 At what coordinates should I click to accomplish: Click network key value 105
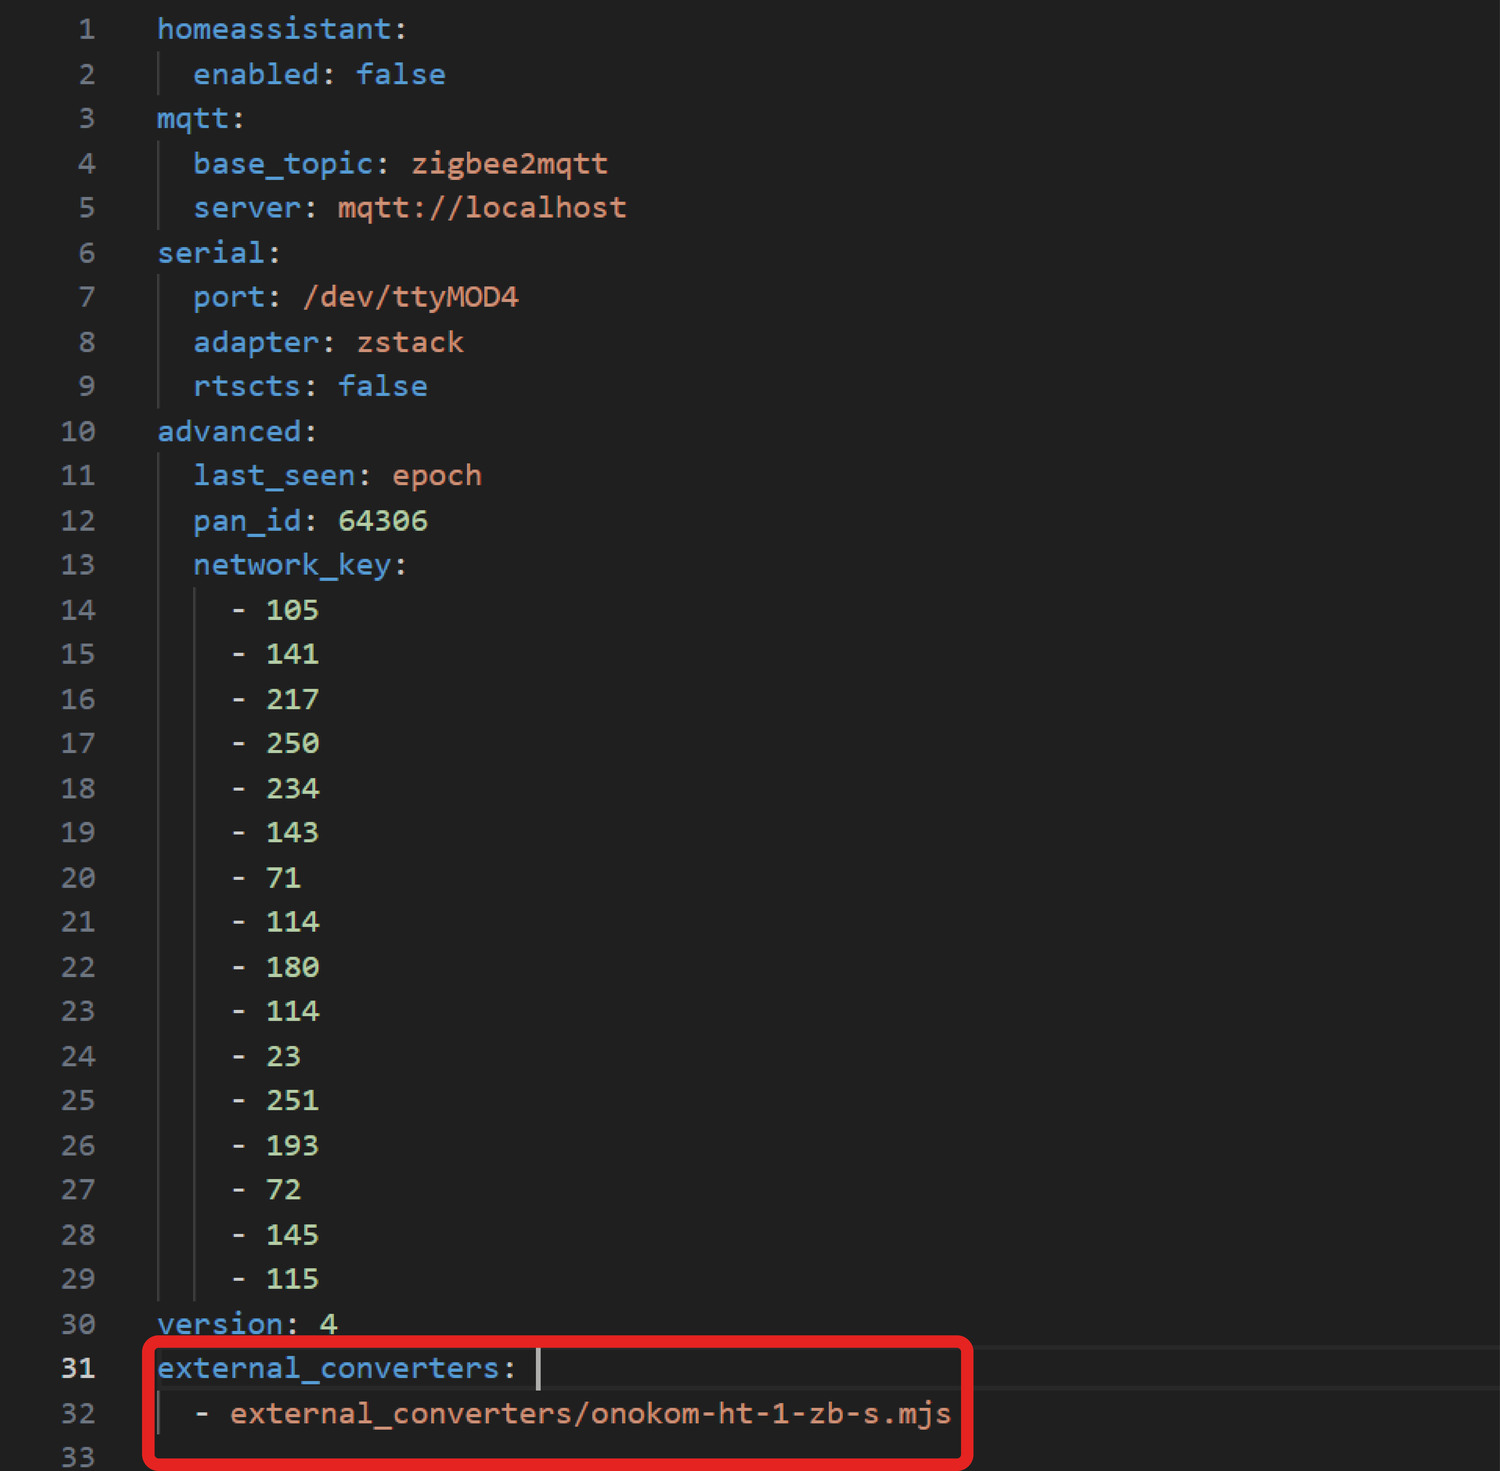tap(292, 610)
